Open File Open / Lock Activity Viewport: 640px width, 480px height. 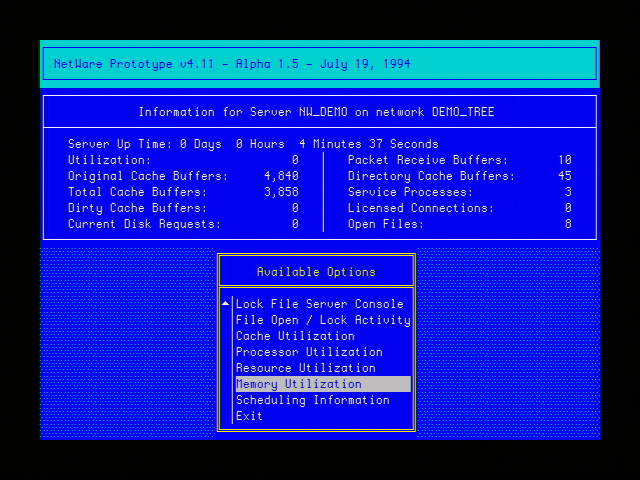[x=323, y=320]
